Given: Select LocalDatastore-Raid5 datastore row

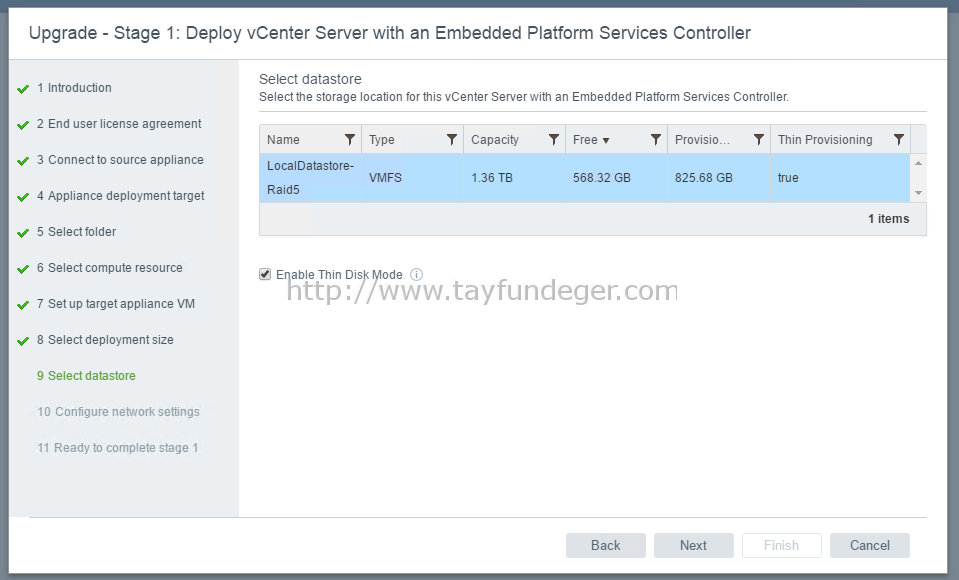Looking at the screenshot, I should pyautogui.click(x=585, y=178).
